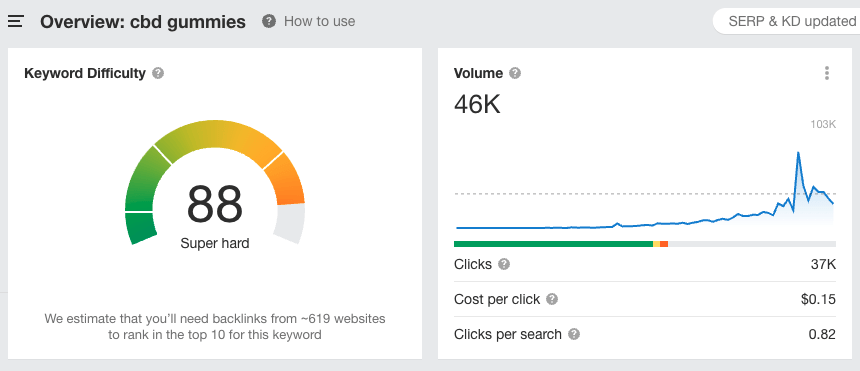Open the Volume card three-dot menu
Image resolution: width=860 pixels, height=371 pixels.
click(x=827, y=73)
